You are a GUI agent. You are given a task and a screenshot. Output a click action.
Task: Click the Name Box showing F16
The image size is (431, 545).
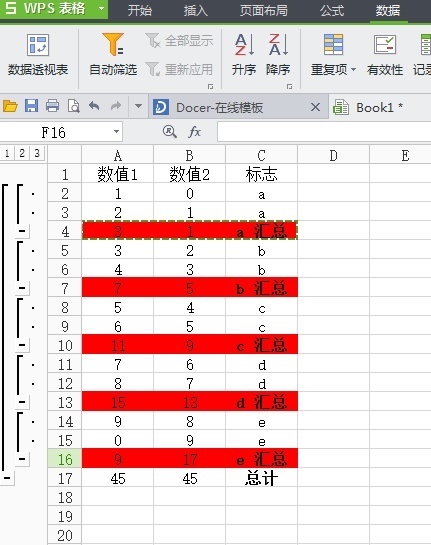pos(53,132)
